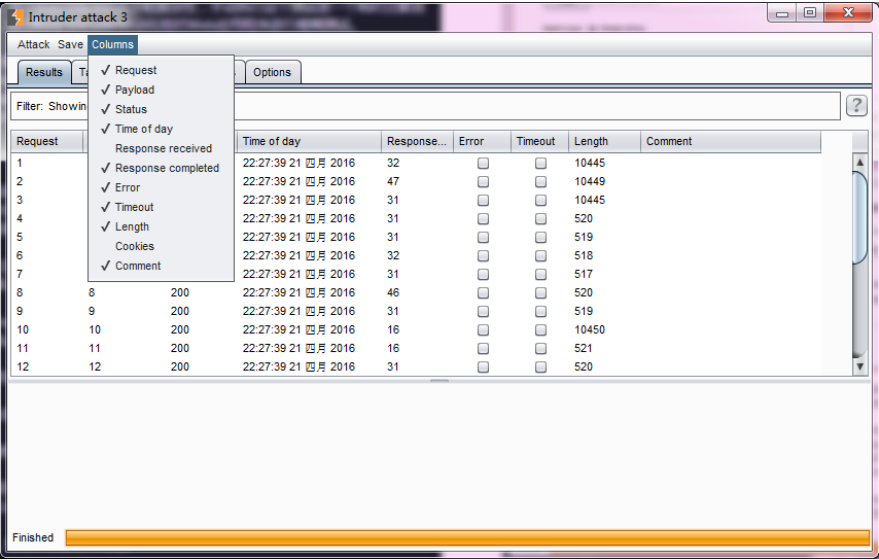Toggle the Length column option
The width and height of the screenshot is (879, 560).
(161, 227)
